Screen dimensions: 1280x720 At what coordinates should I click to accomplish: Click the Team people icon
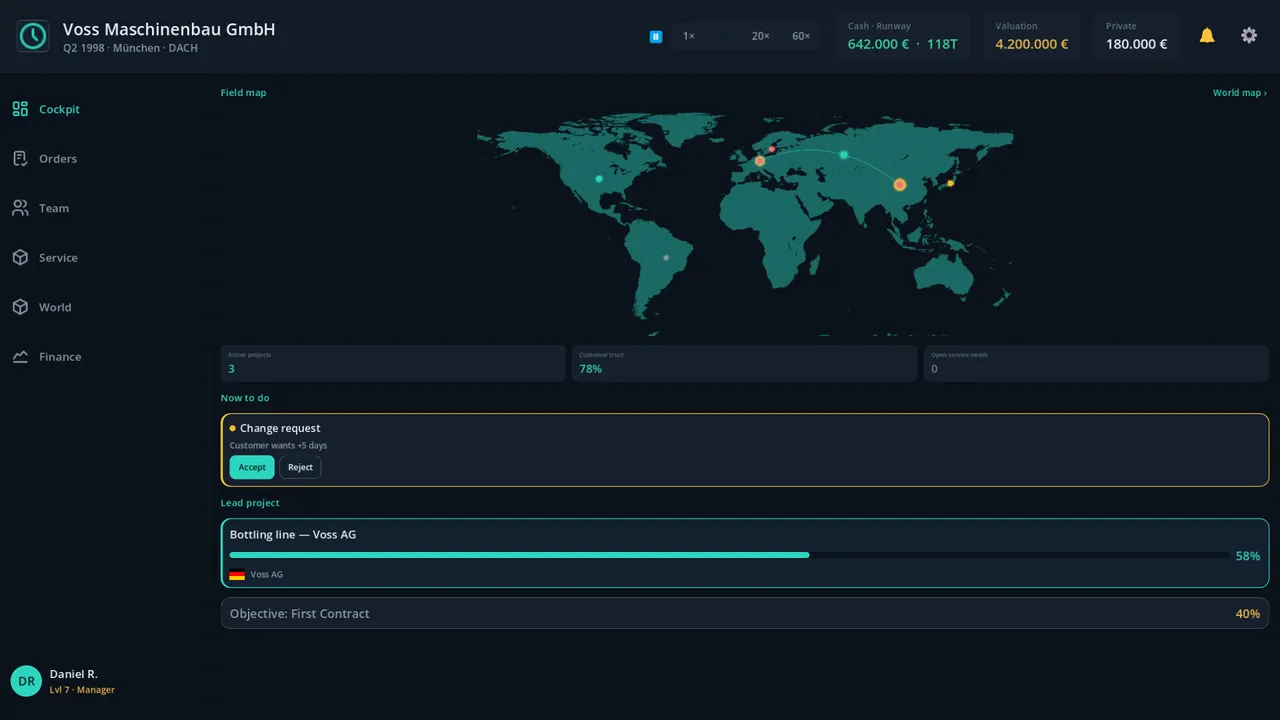click(x=20, y=208)
